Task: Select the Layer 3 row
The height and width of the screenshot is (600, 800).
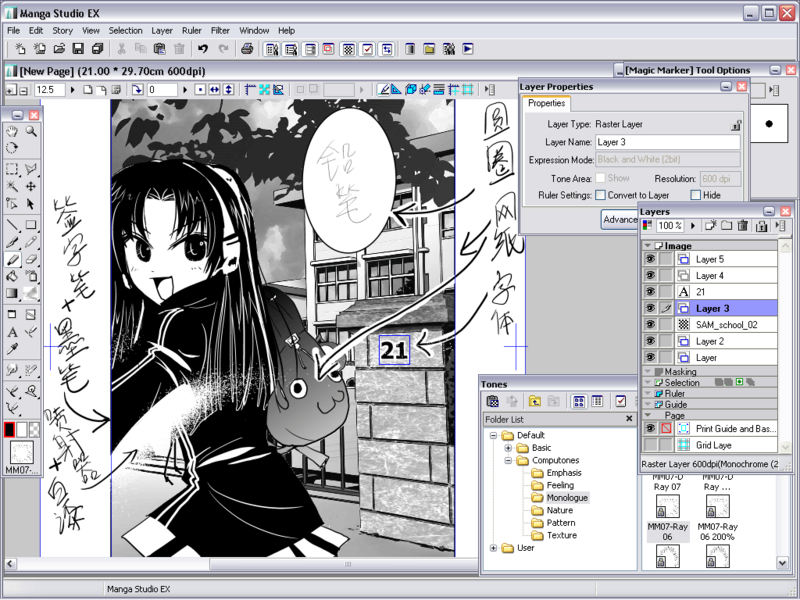Action: pos(710,308)
